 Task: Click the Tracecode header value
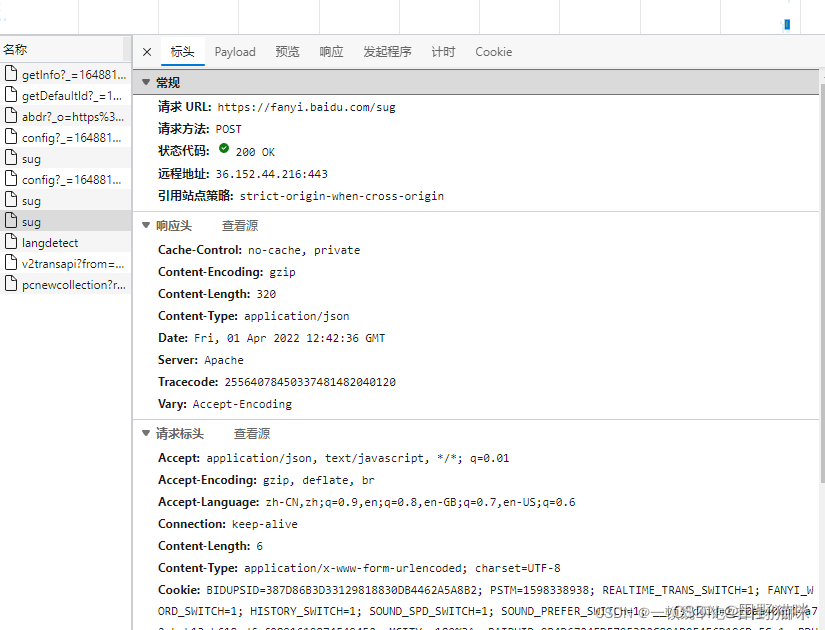coord(310,382)
